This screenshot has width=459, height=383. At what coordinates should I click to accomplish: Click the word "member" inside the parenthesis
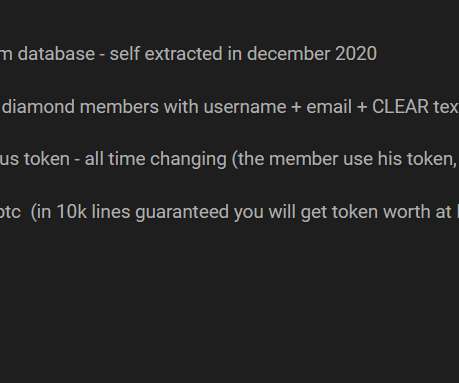[x=303, y=159]
